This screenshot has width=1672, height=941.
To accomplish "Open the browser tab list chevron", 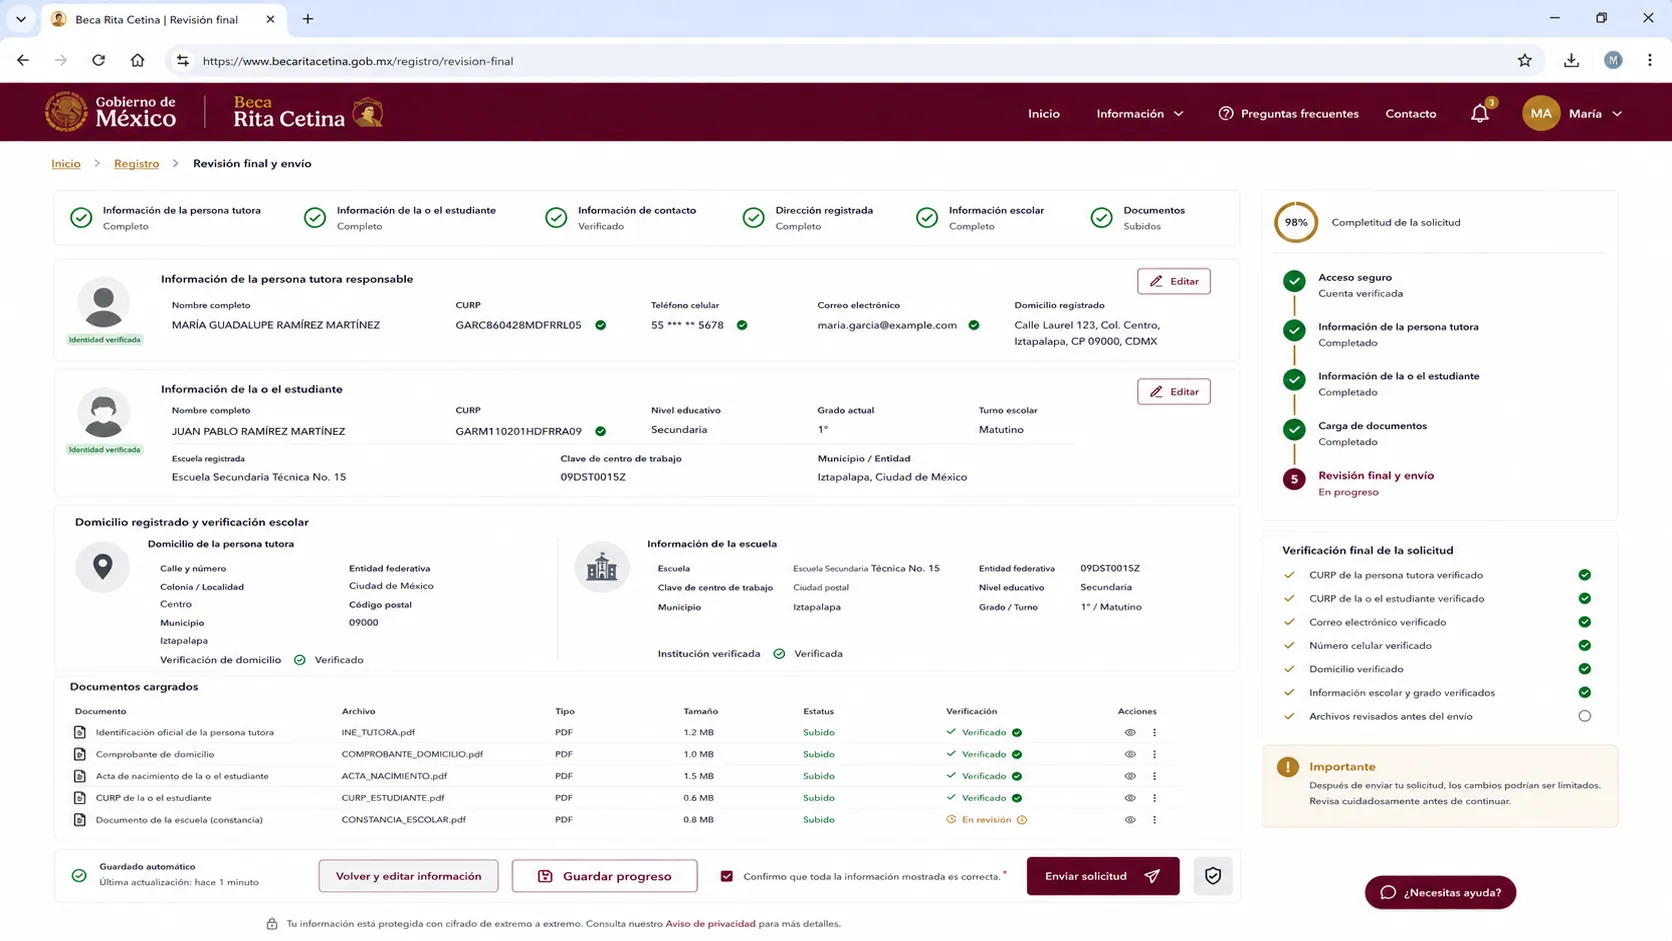I will coord(21,19).
